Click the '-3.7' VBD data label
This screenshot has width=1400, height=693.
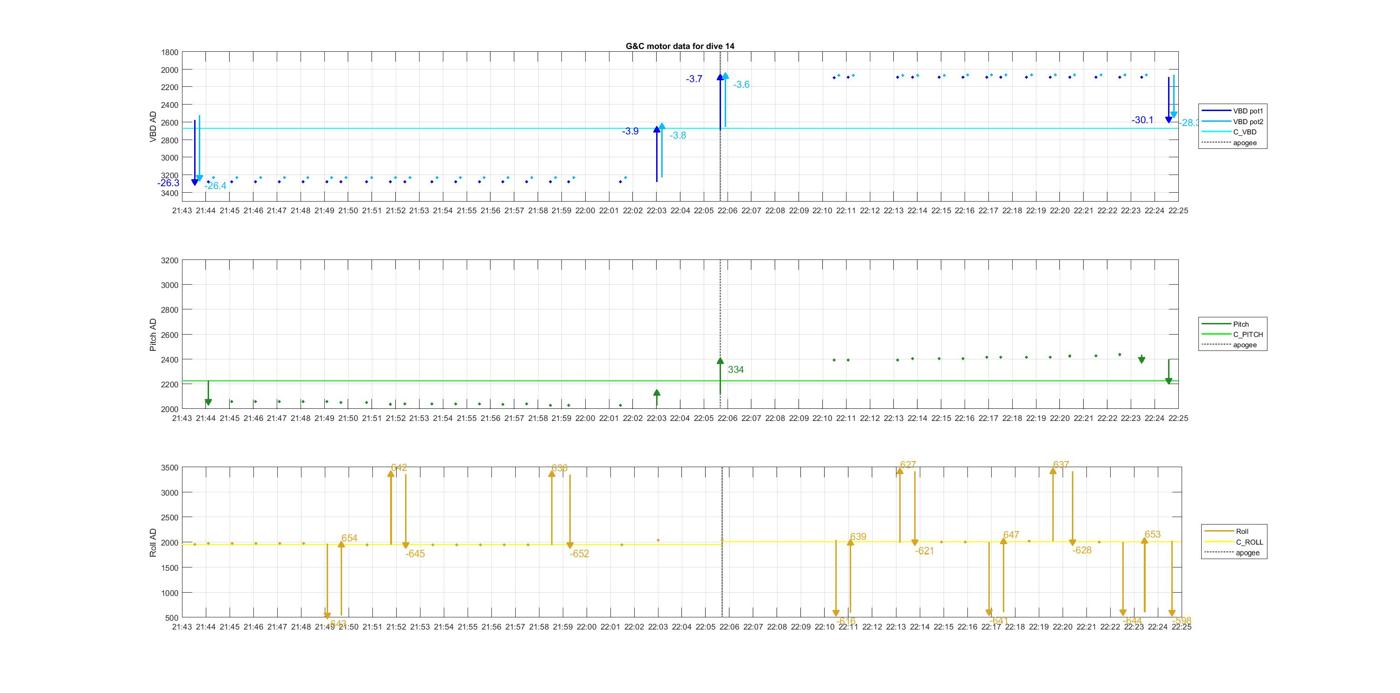[694, 79]
